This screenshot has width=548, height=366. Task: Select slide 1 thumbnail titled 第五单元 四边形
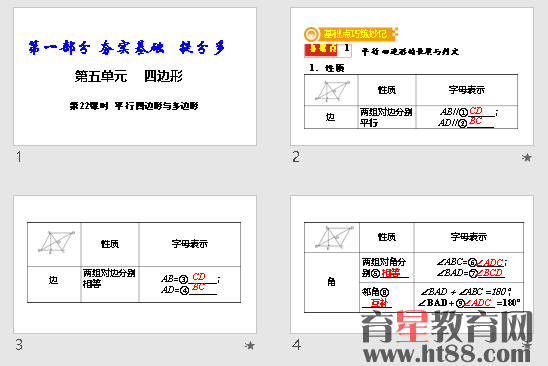(135, 77)
